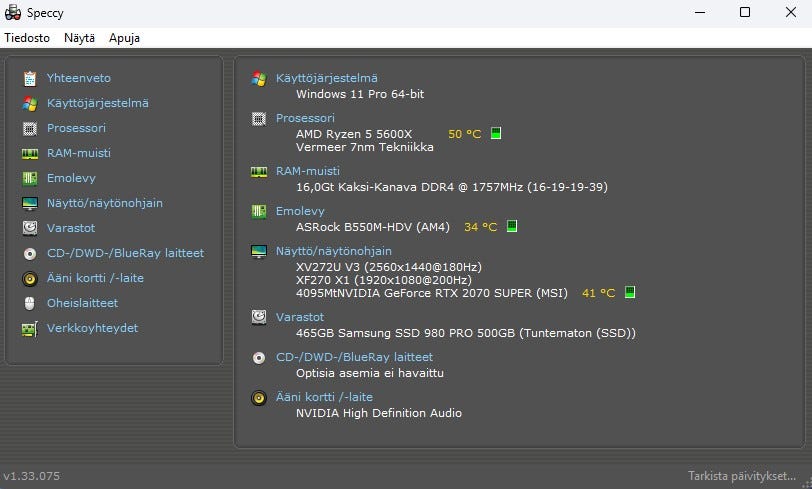Click the XV272U V3 monitor line
Image resolution: width=812 pixels, height=489 pixels.
[389, 266]
